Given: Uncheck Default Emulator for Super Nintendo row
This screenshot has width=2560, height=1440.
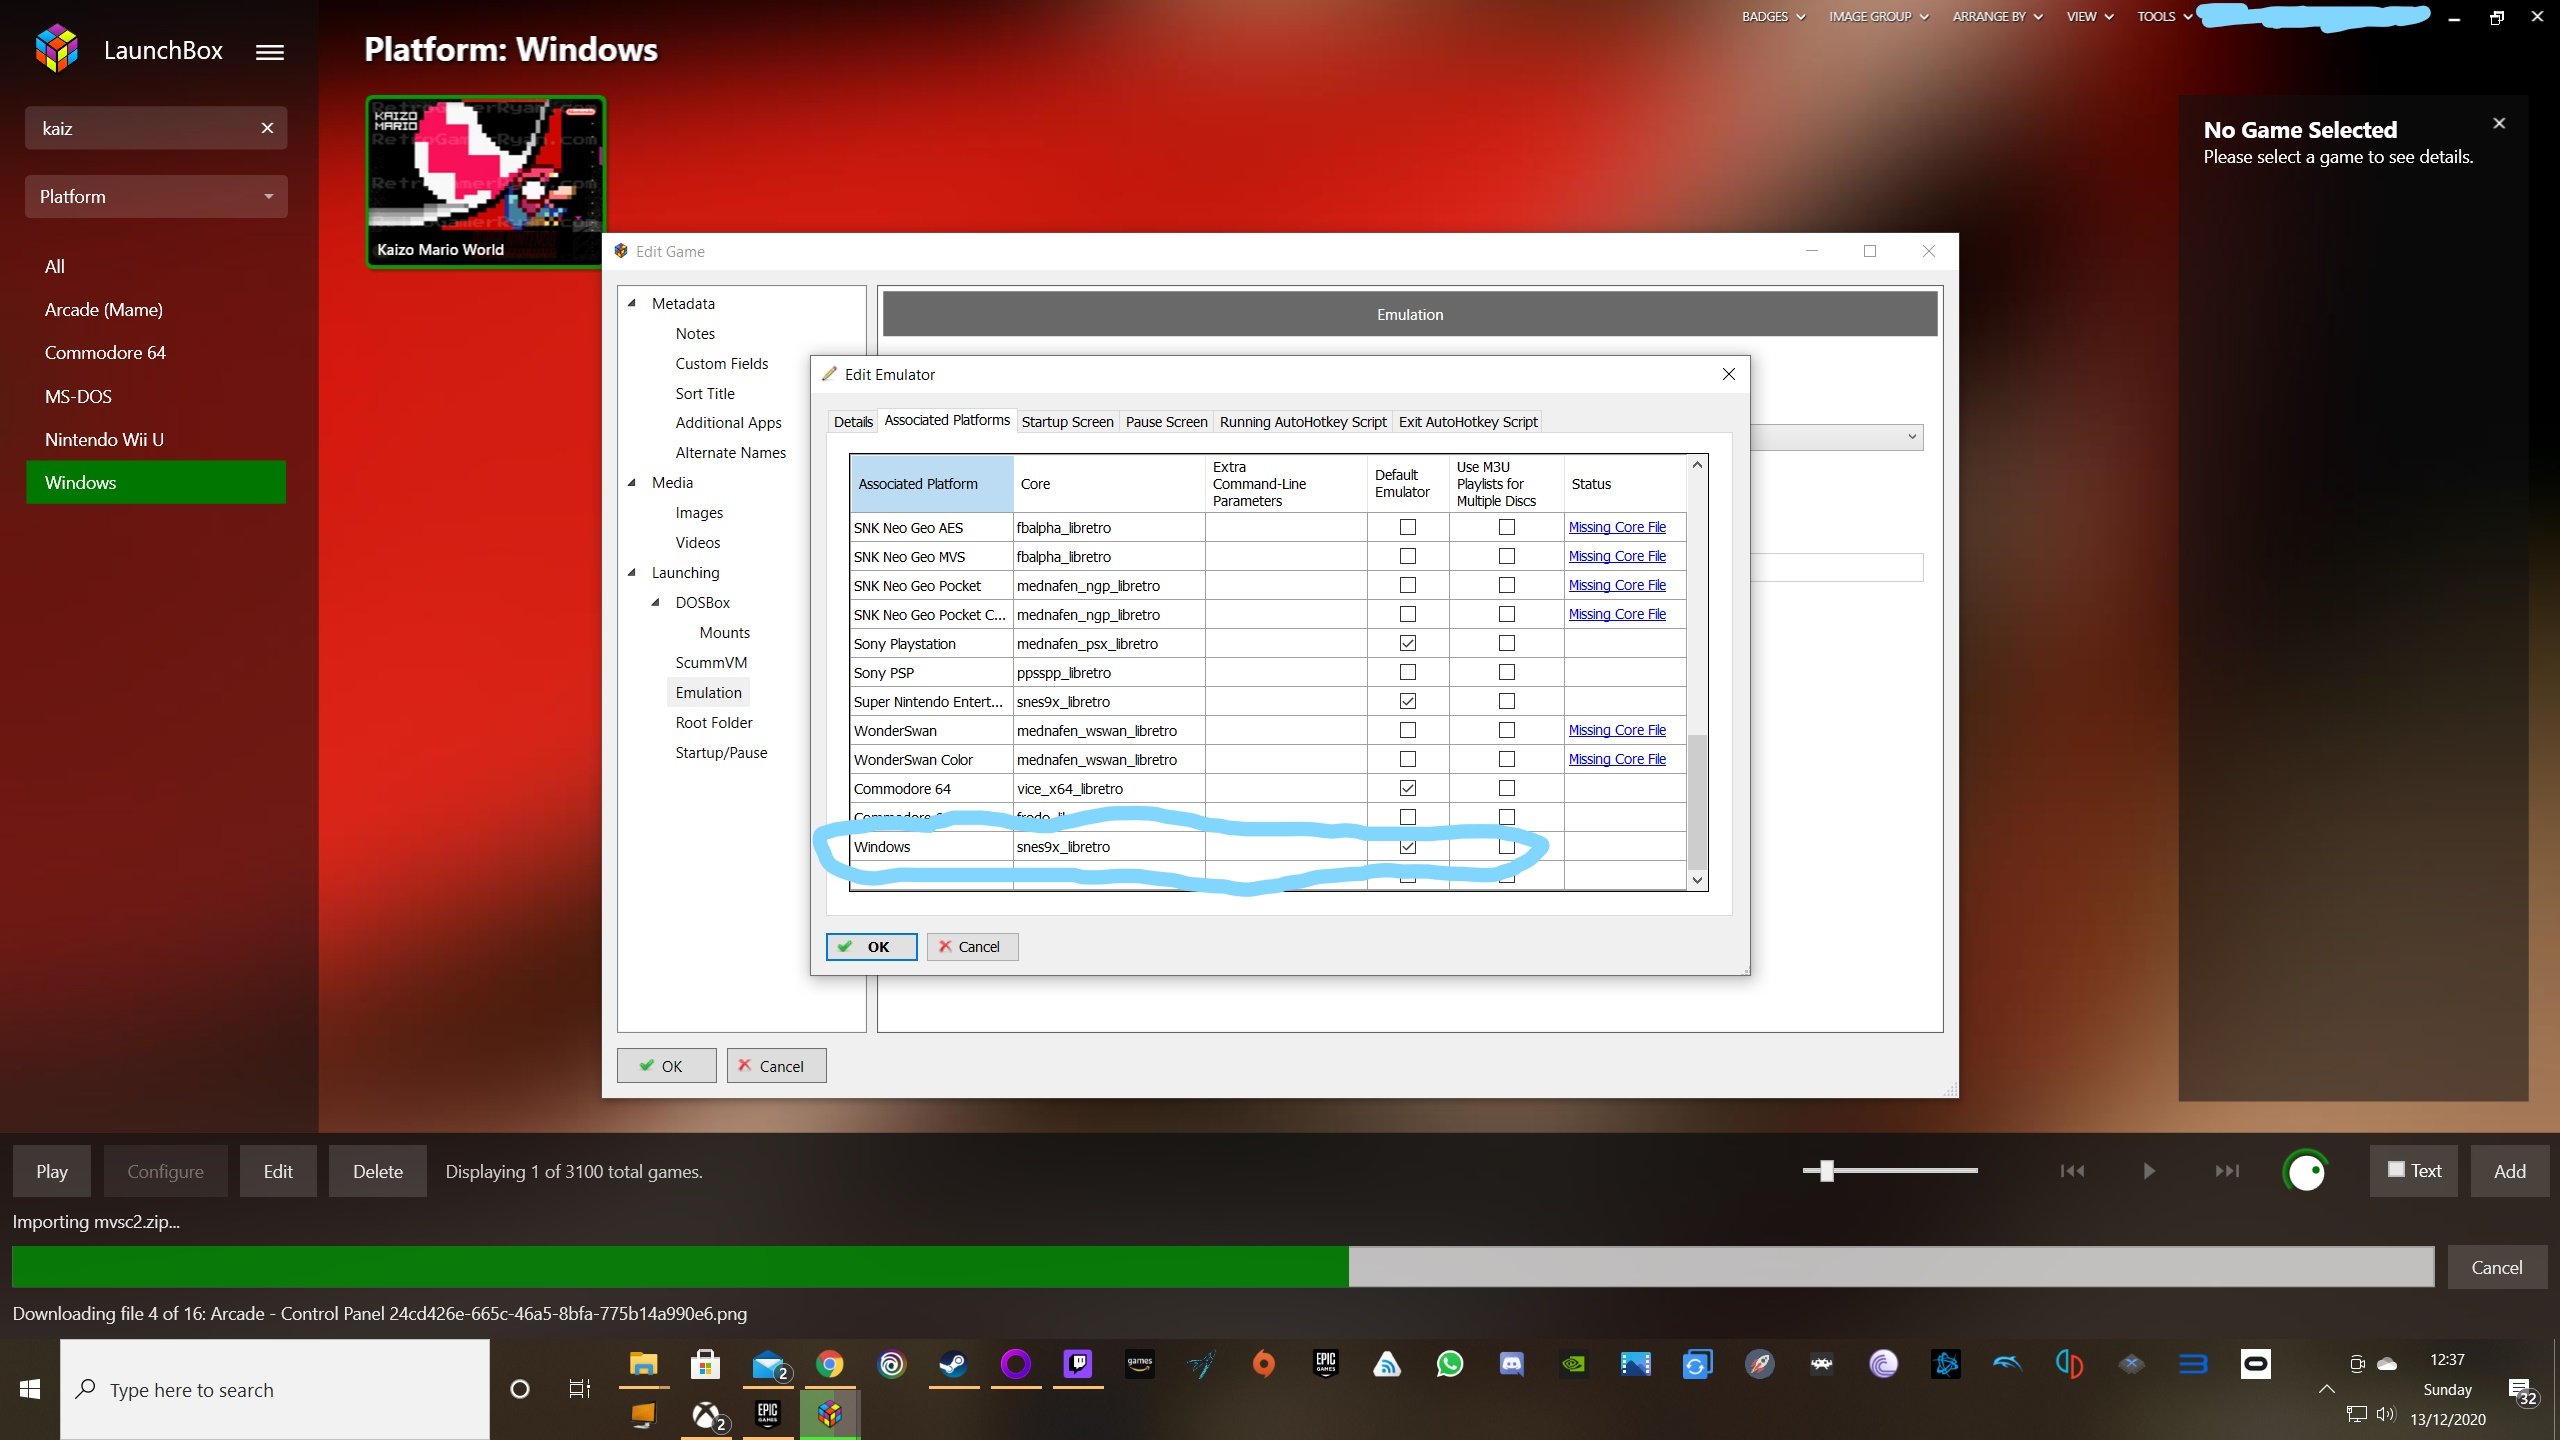Looking at the screenshot, I should click(x=1408, y=701).
